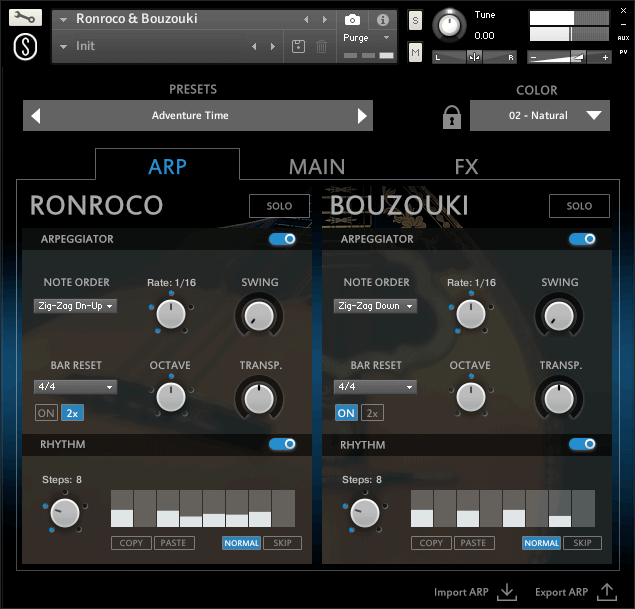Enable Ronroco Bar Reset ON button
The height and width of the screenshot is (609, 635).
click(x=46, y=413)
